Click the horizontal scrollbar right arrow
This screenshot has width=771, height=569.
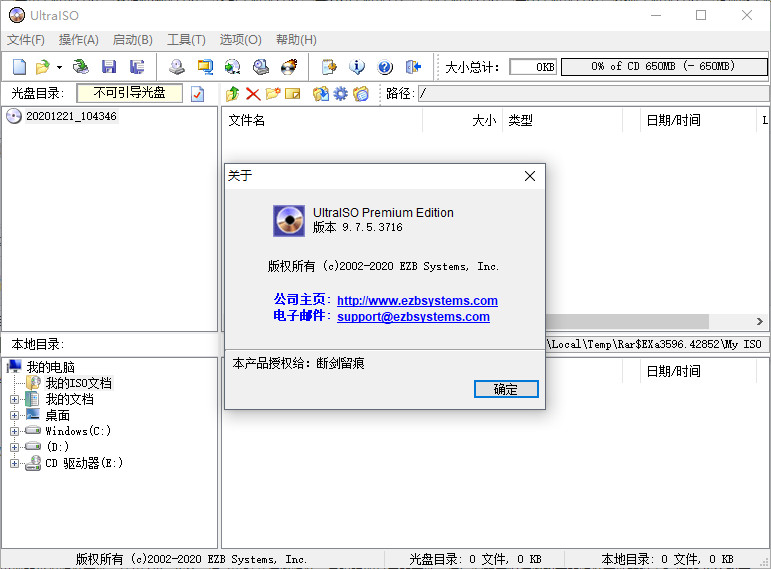[x=760, y=321]
